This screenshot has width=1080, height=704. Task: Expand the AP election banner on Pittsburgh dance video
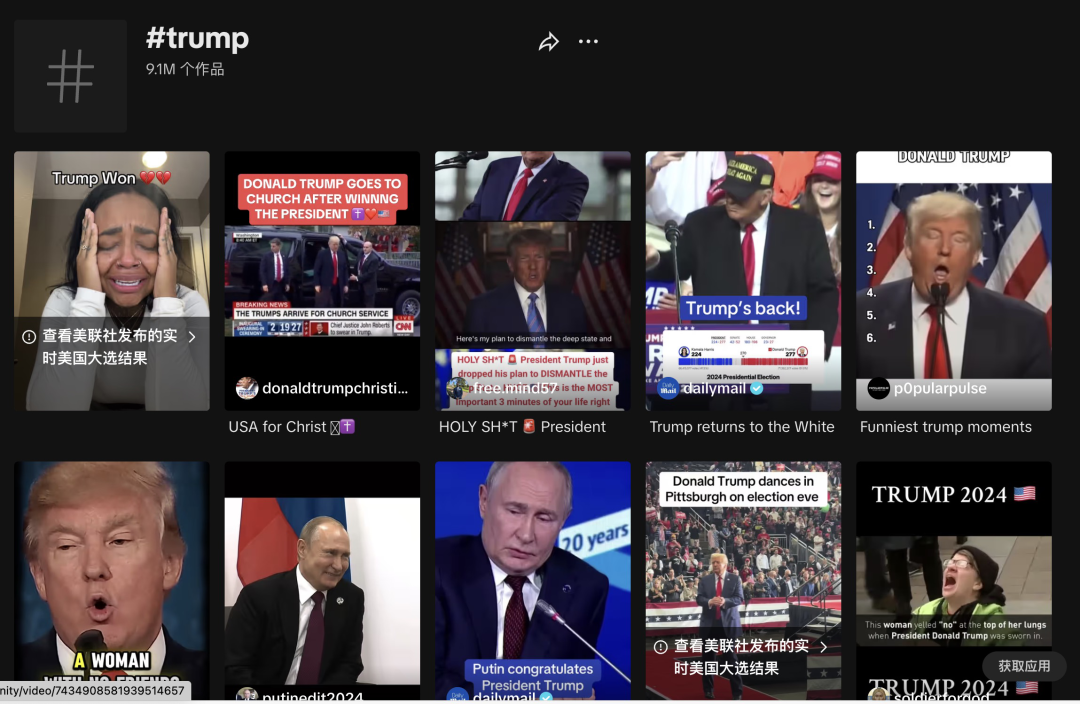pos(824,647)
